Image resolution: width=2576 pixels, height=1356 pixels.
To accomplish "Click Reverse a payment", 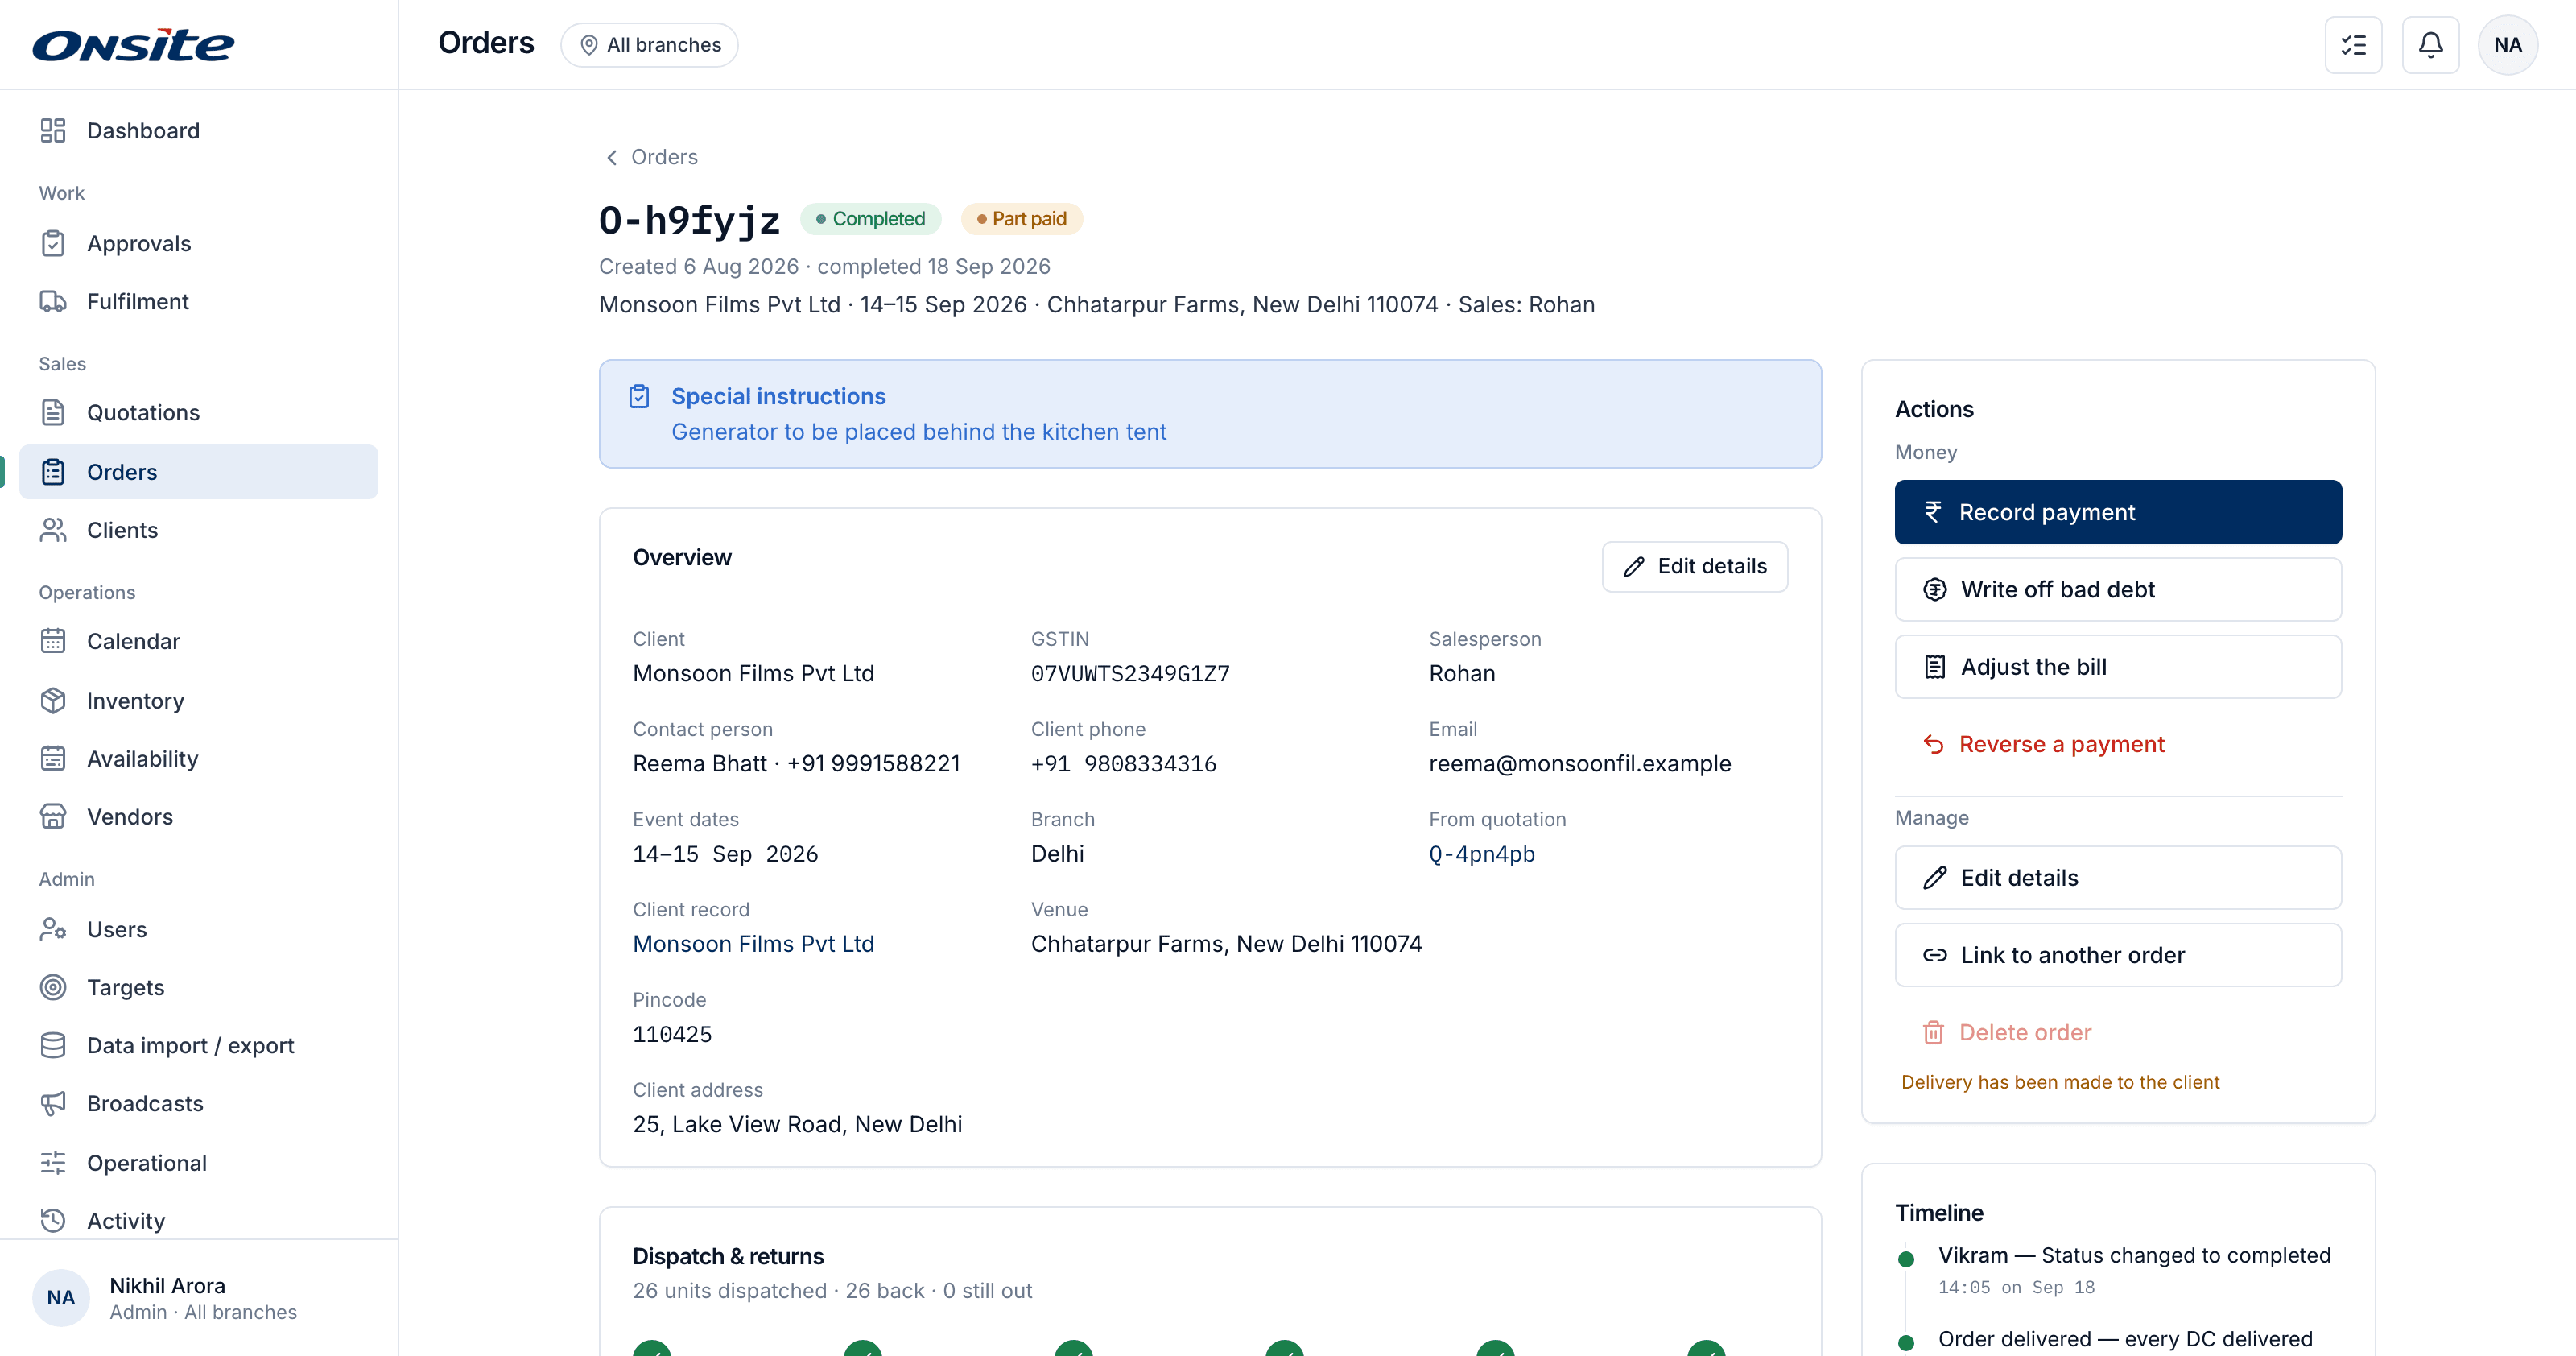I will click(x=2117, y=744).
